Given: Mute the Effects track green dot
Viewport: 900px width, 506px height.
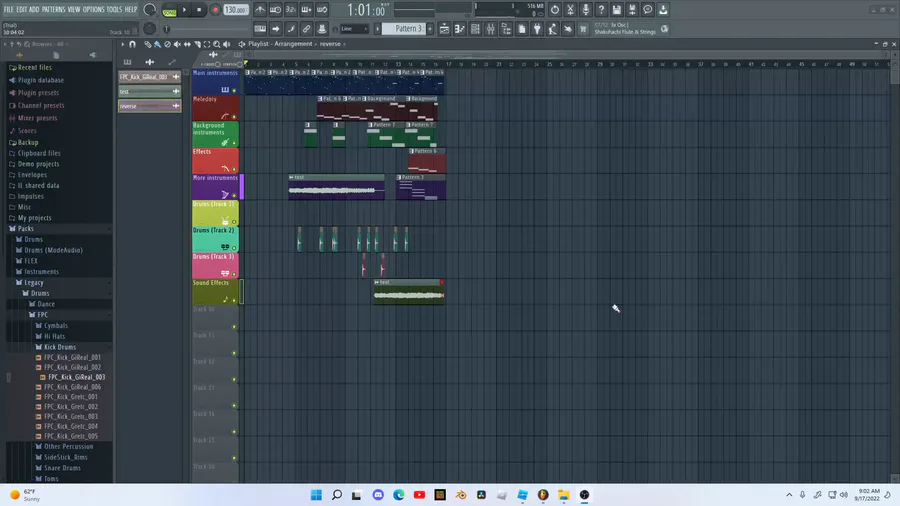Looking at the screenshot, I should click(234, 169).
